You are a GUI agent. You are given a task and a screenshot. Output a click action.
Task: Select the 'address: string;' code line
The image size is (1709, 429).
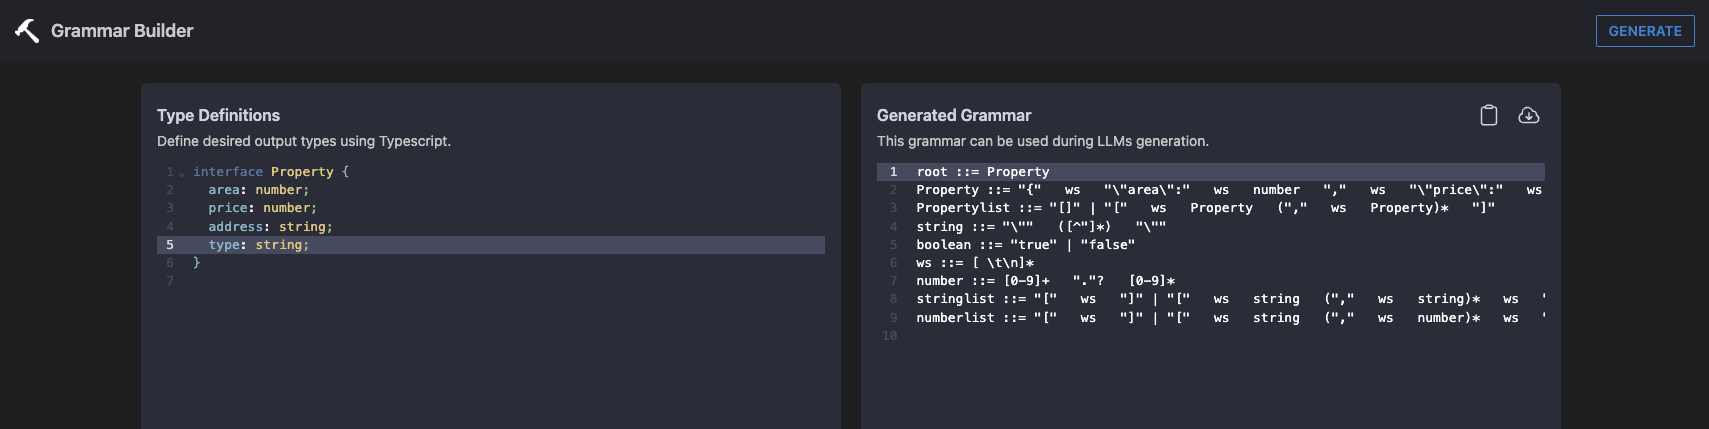[270, 227]
